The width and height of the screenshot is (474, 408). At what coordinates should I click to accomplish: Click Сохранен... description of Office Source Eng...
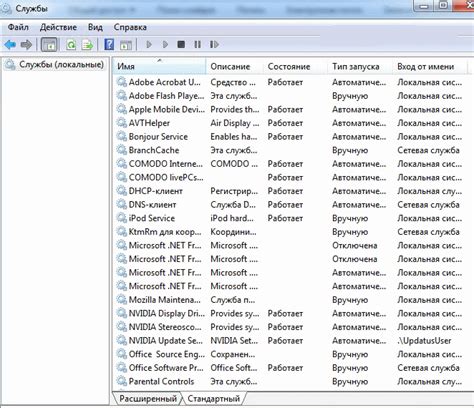233,354
